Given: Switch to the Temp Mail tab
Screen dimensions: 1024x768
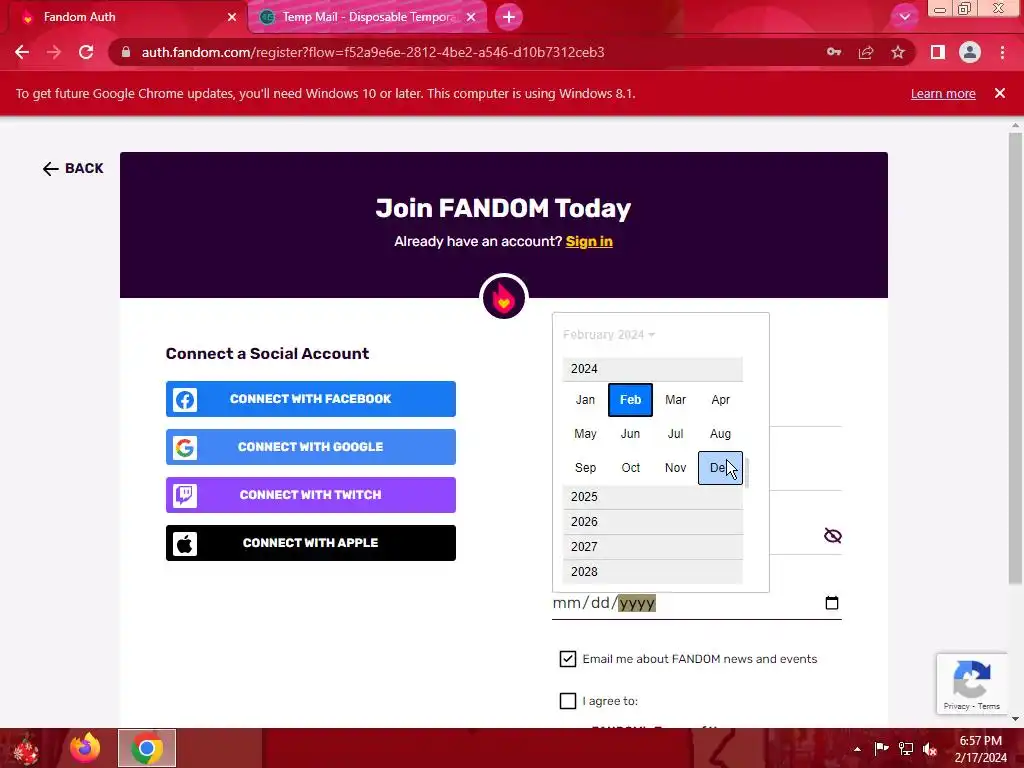Looking at the screenshot, I should point(368,17).
